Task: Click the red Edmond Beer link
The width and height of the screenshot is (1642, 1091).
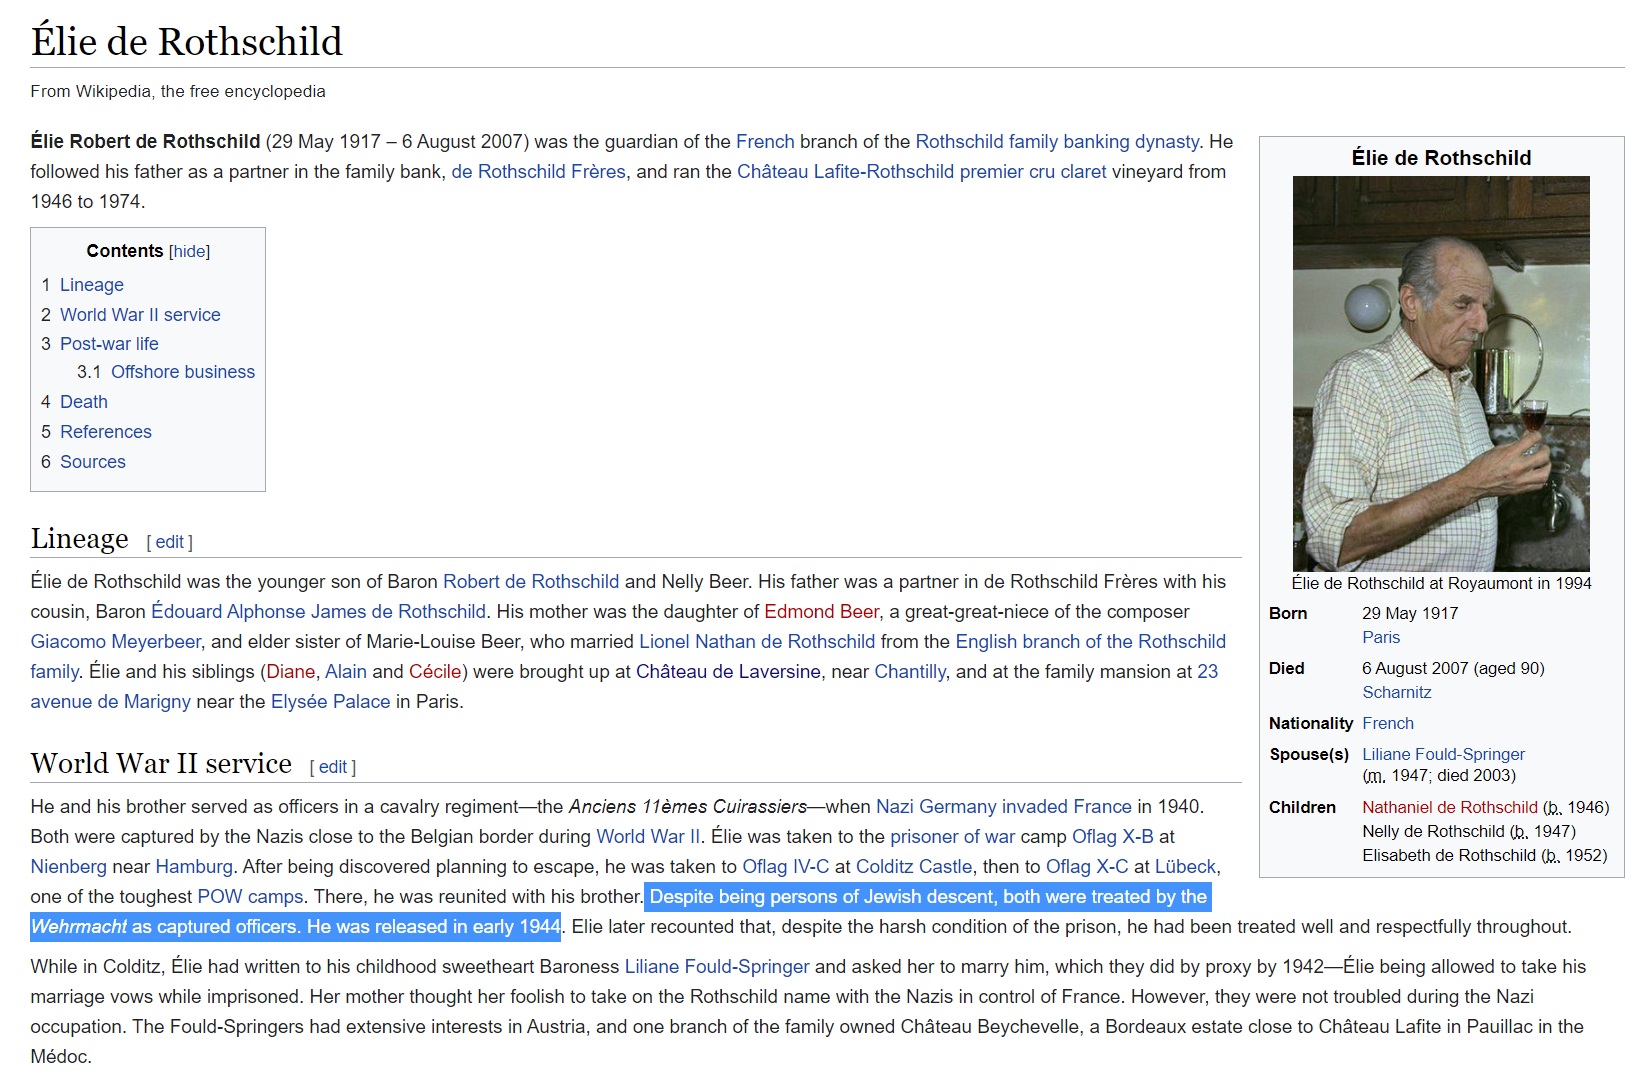Action: pyautogui.click(x=822, y=612)
